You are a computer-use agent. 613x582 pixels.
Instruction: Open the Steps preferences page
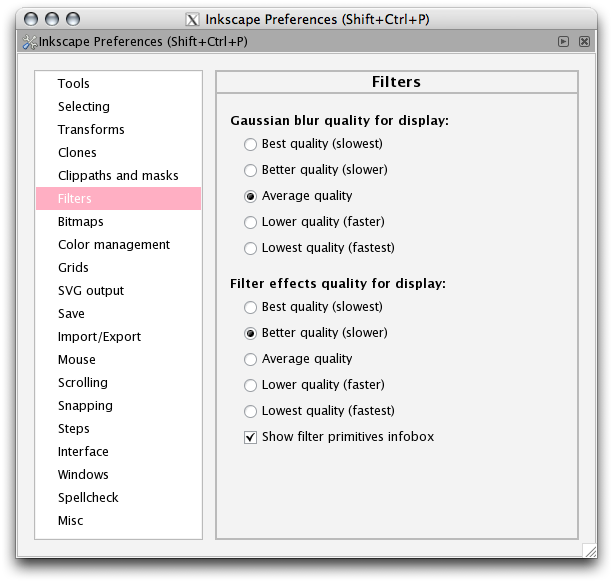point(118,429)
